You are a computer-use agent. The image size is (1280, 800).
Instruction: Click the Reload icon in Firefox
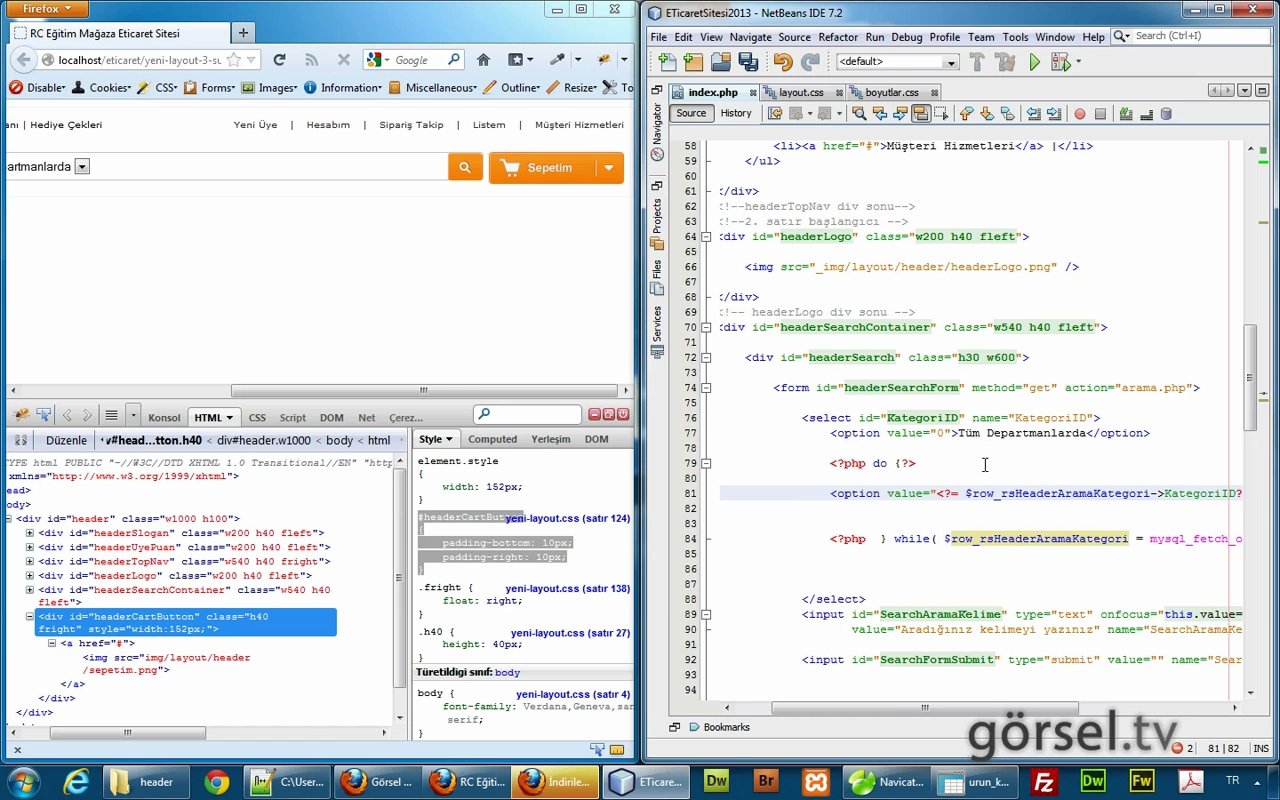tap(279, 60)
